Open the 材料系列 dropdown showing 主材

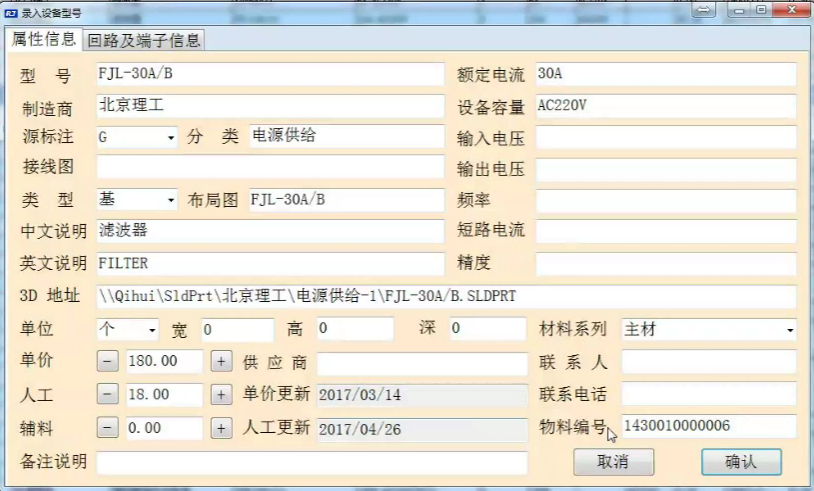tap(709, 330)
